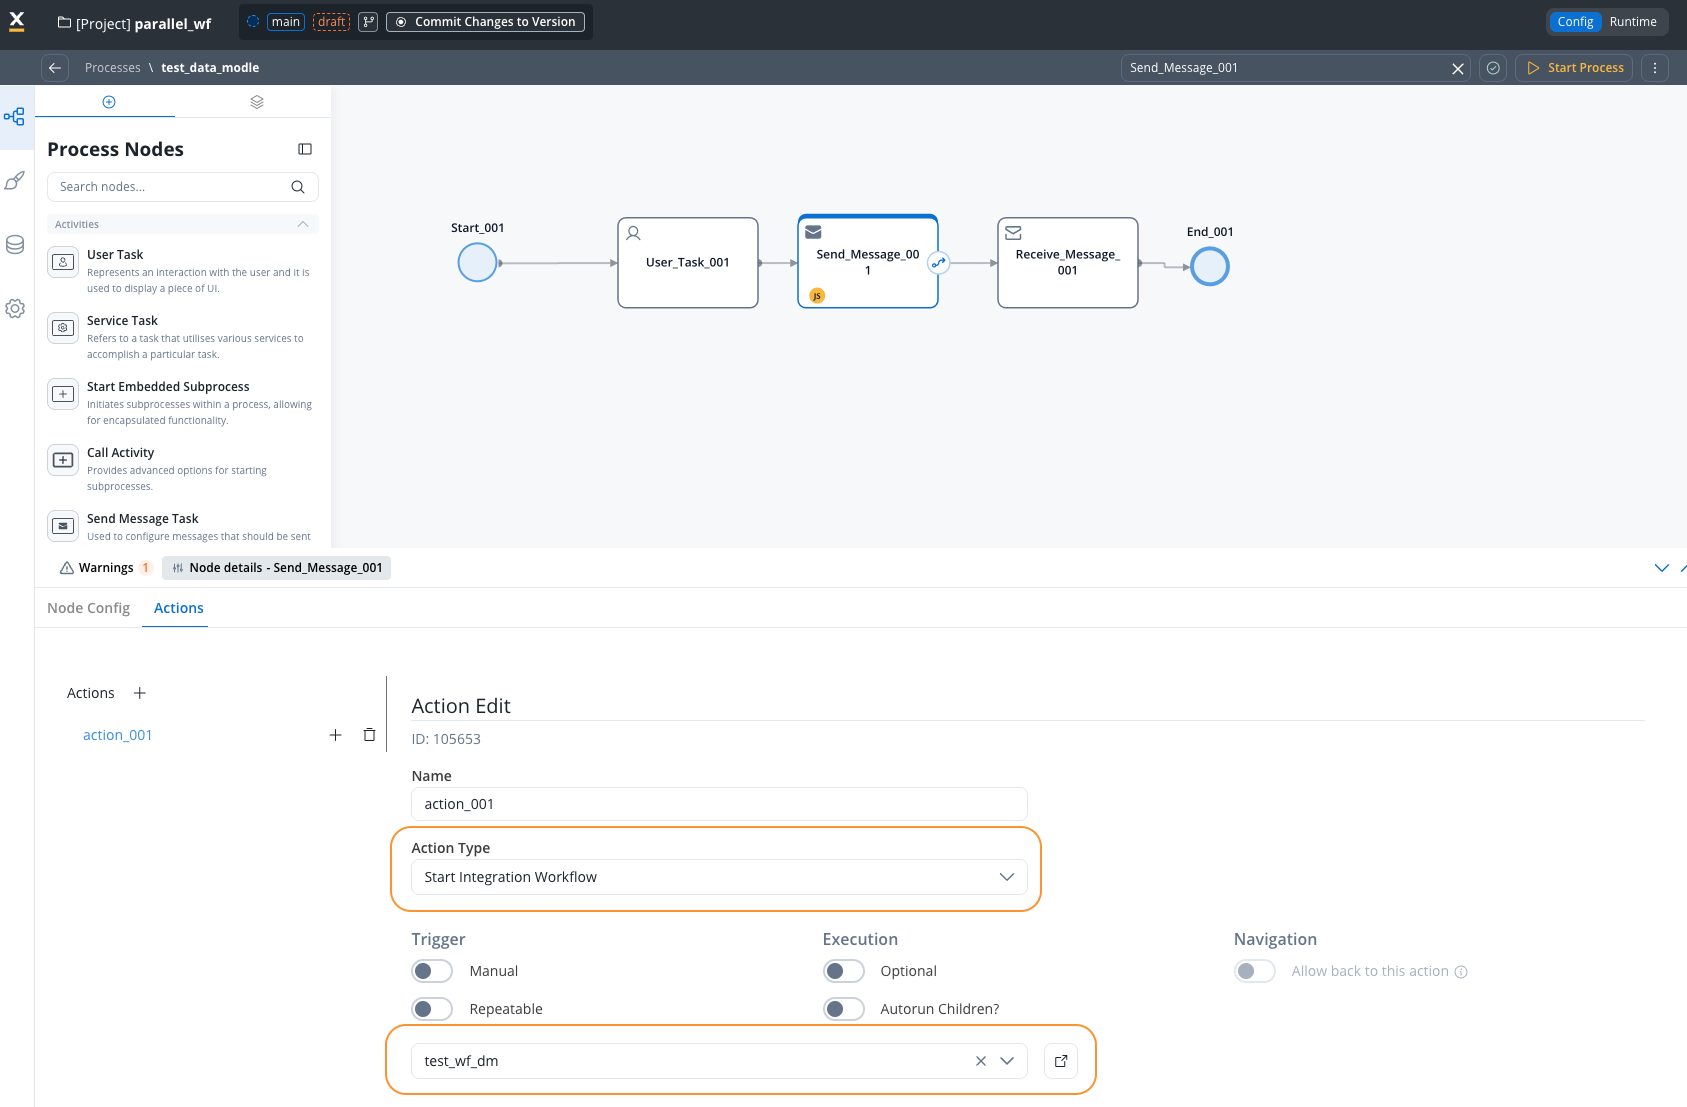Switch to the layers tab icon

pos(257,102)
